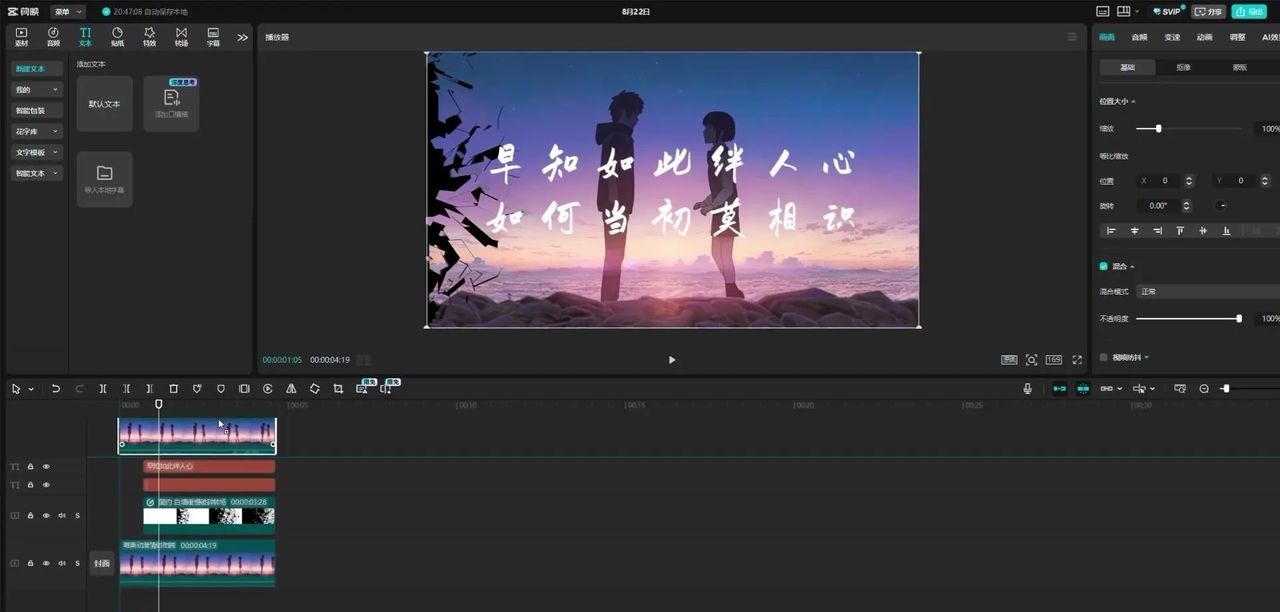Open the 贴纸 stickers panel

click(x=117, y=38)
